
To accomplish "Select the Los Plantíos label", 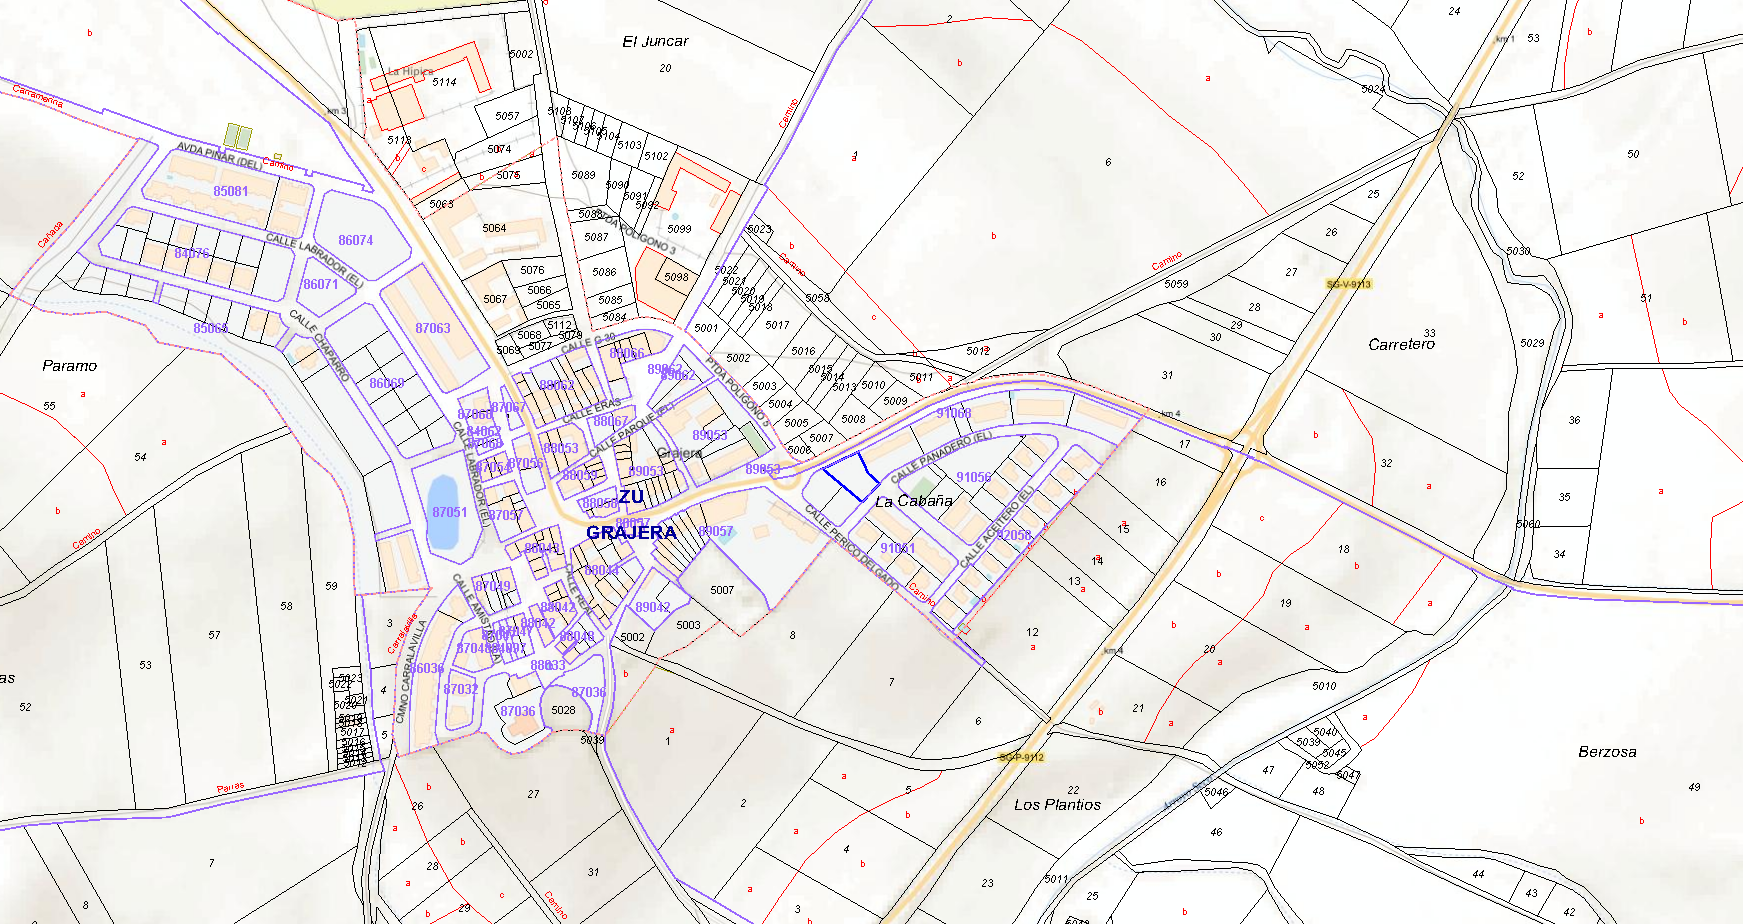I will 1057,805.
